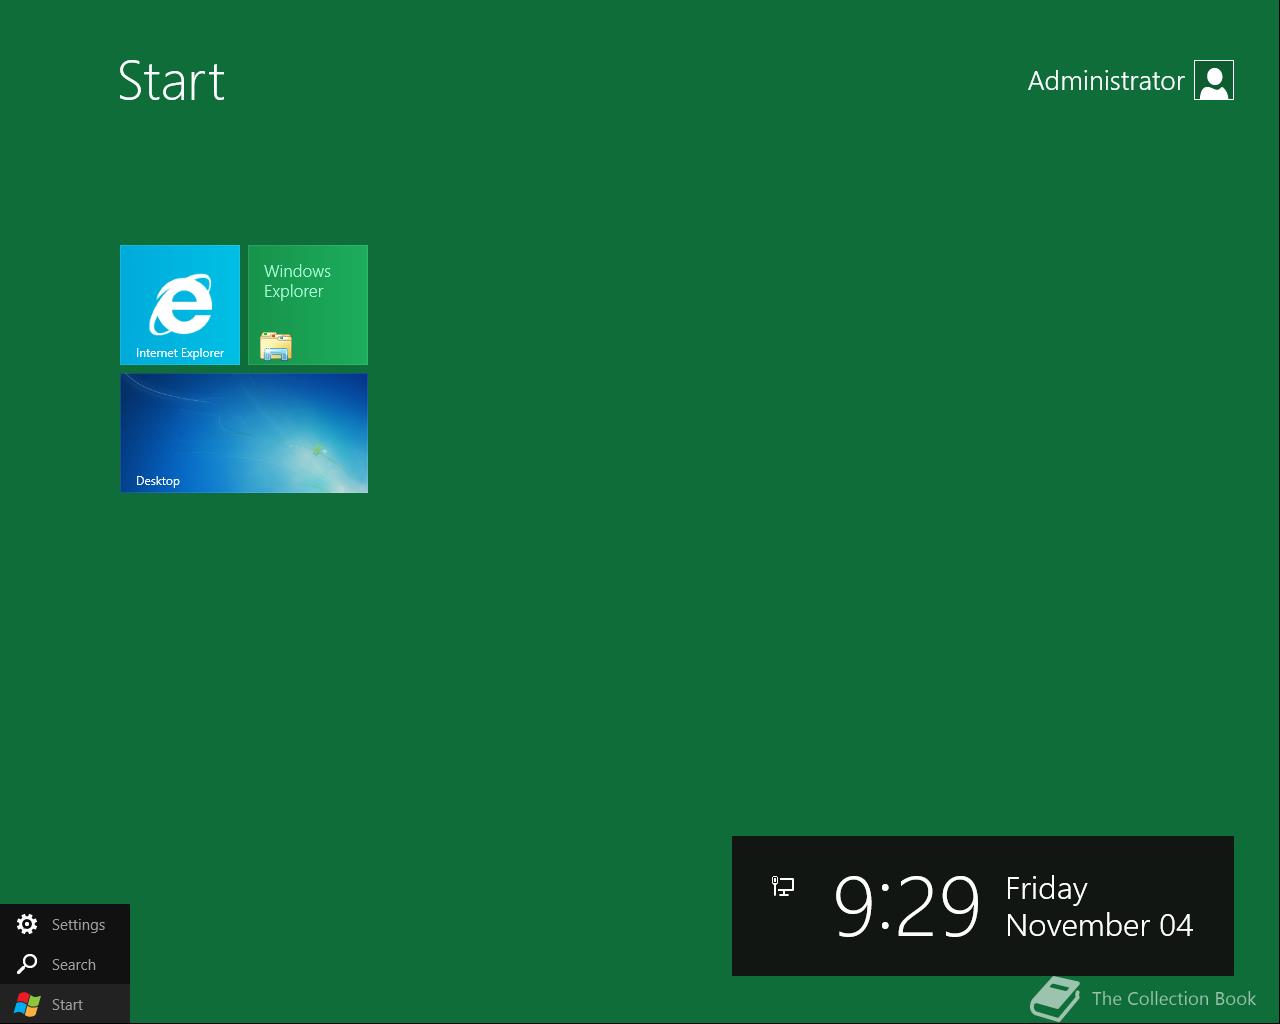Open the Windows Explorer tile
The width and height of the screenshot is (1280, 1024).
[x=308, y=305]
